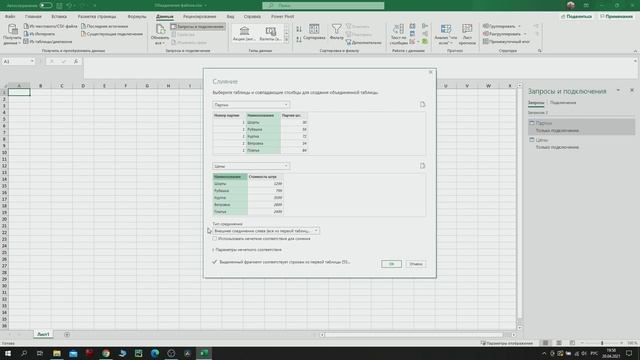640x360 pixels.
Task: Click the Refresh All icon
Action: pyautogui.click(x=160, y=30)
